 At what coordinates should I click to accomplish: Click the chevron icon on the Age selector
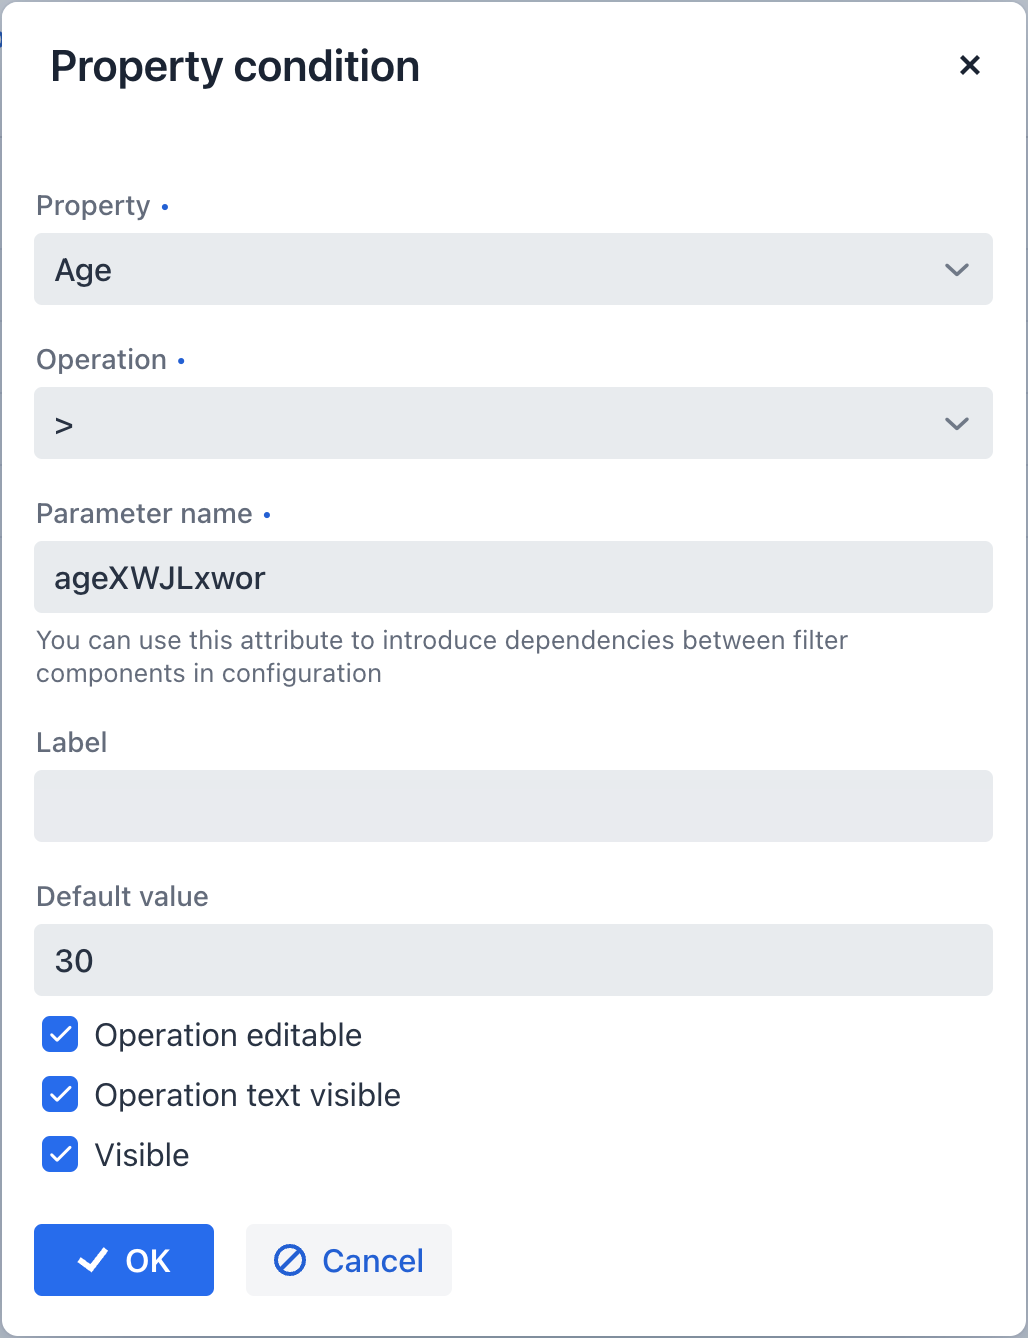[x=956, y=269]
